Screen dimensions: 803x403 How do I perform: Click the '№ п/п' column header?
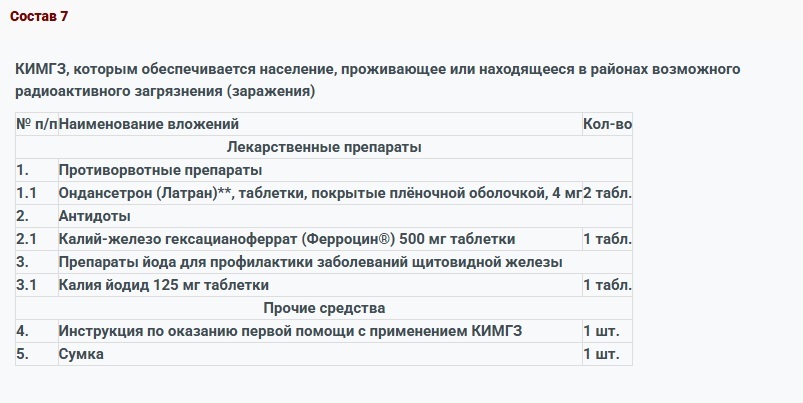click(x=37, y=124)
